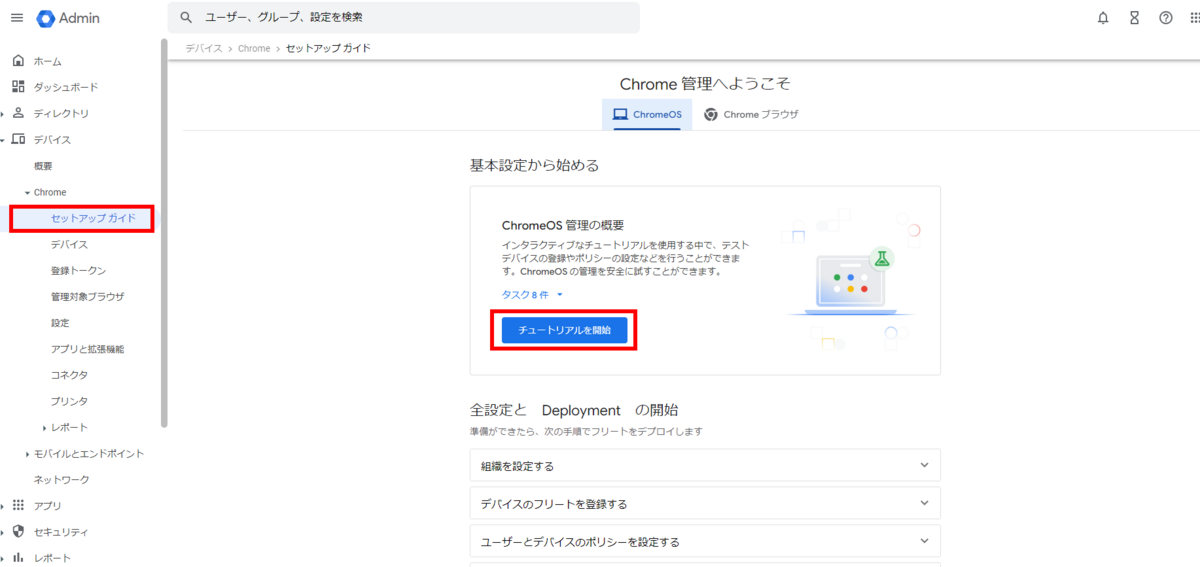This screenshot has width=1200, height=567.
Task: Open 登録トークン in sidebar
Action: point(78,270)
